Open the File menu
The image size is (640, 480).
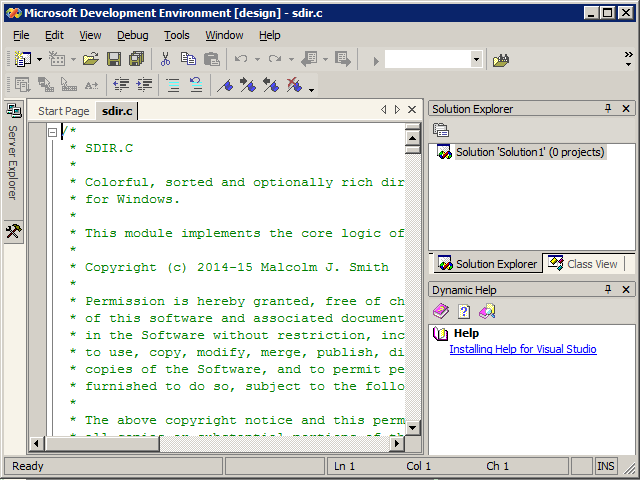coord(21,36)
